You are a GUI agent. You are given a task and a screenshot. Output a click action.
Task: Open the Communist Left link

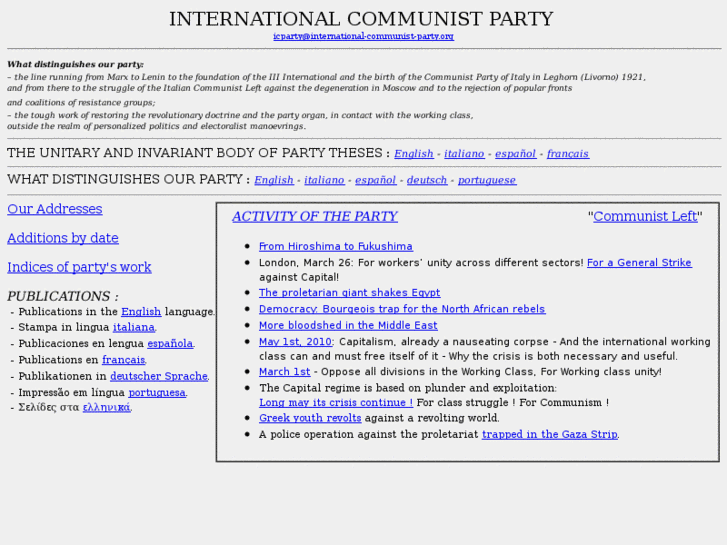pos(645,216)
